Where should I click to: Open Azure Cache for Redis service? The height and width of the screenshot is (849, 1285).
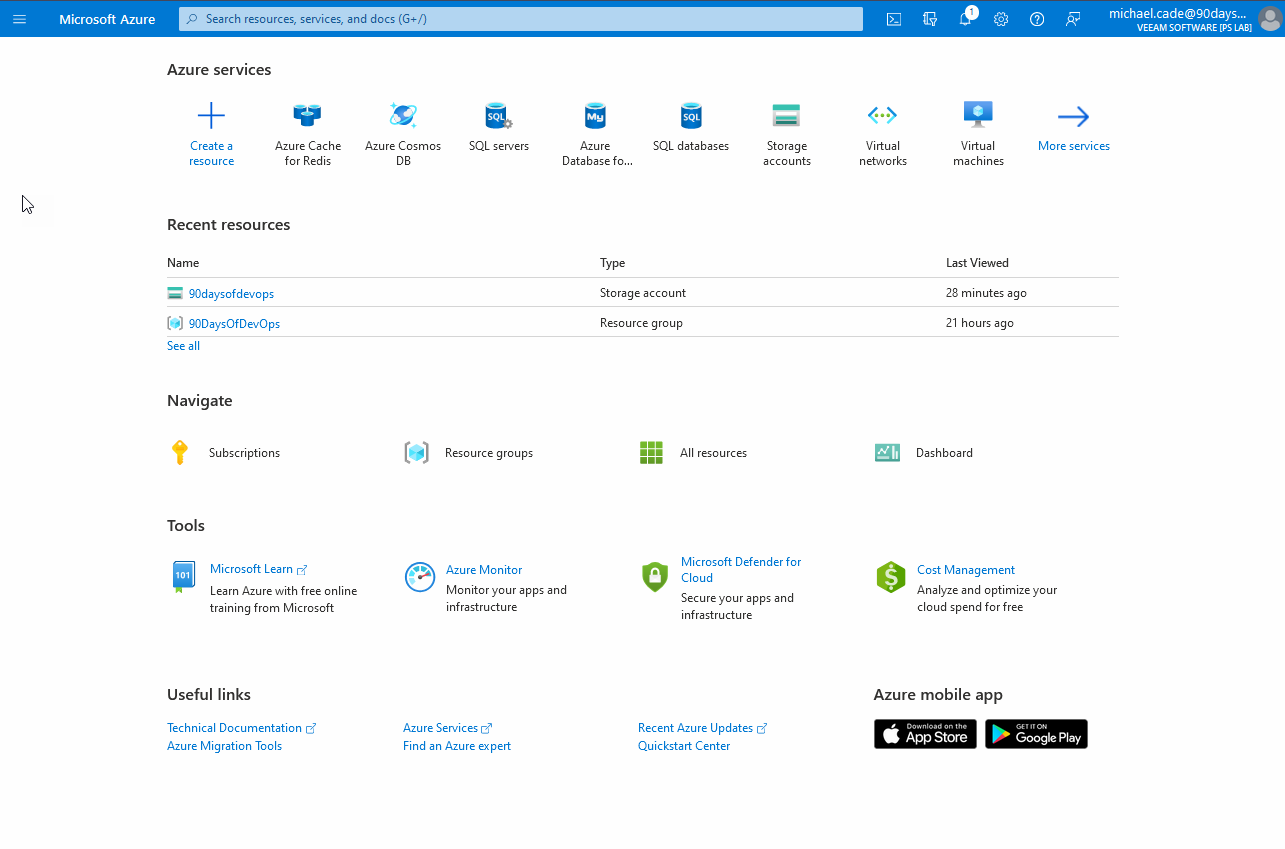[x=307, y=130]
